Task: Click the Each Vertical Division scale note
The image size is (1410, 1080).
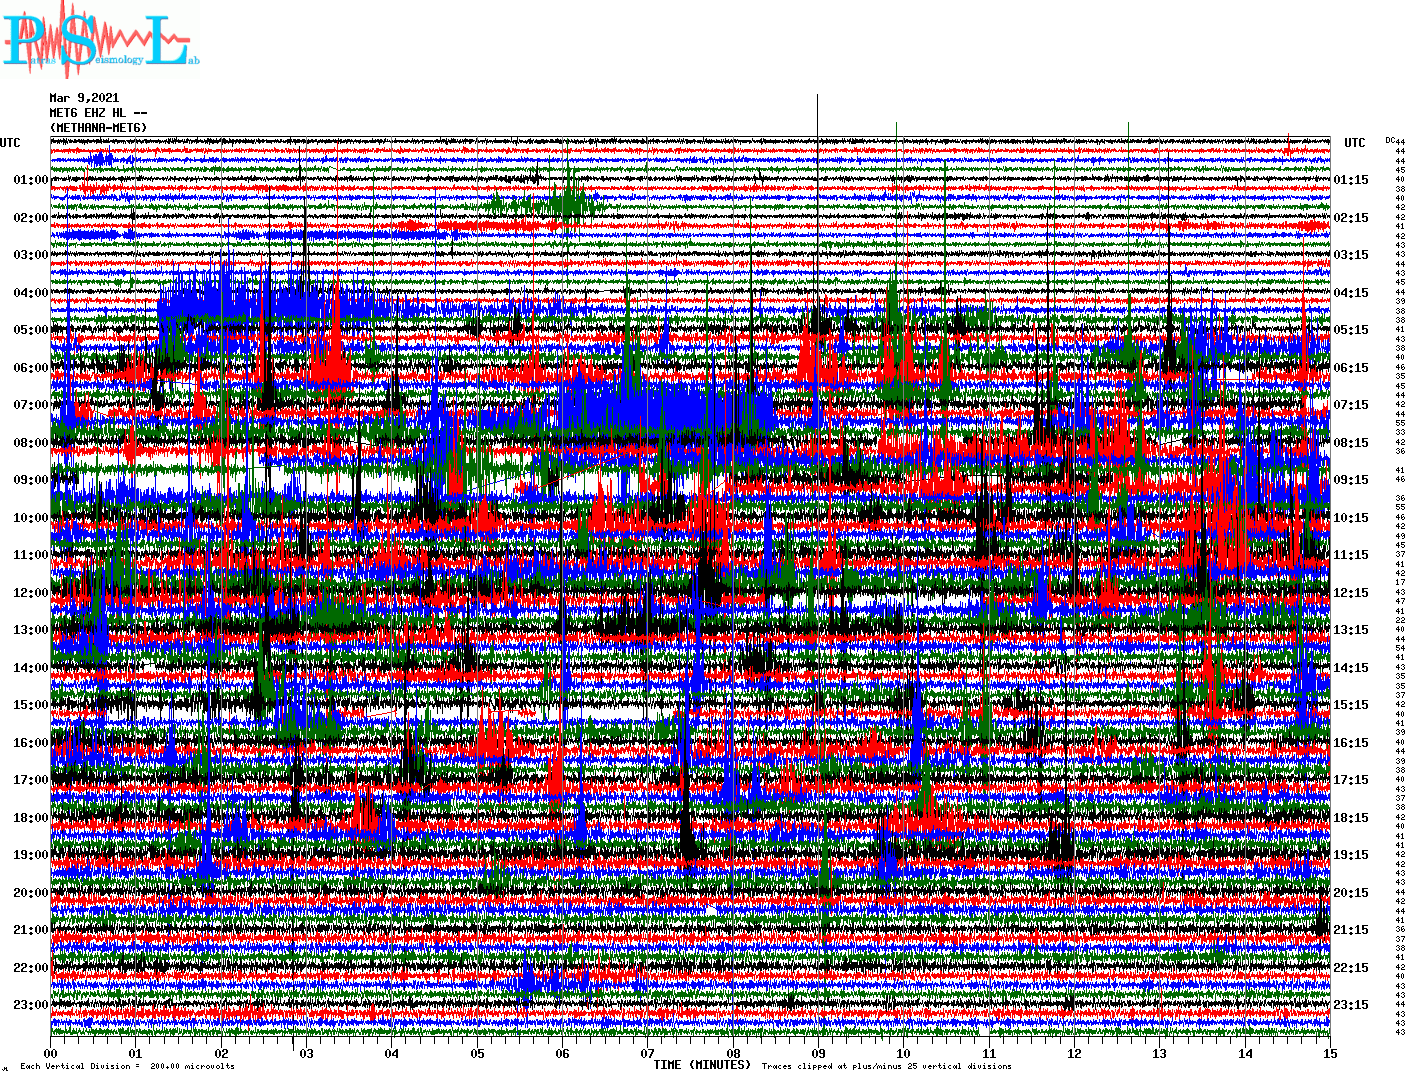Action: (127, 1066)
